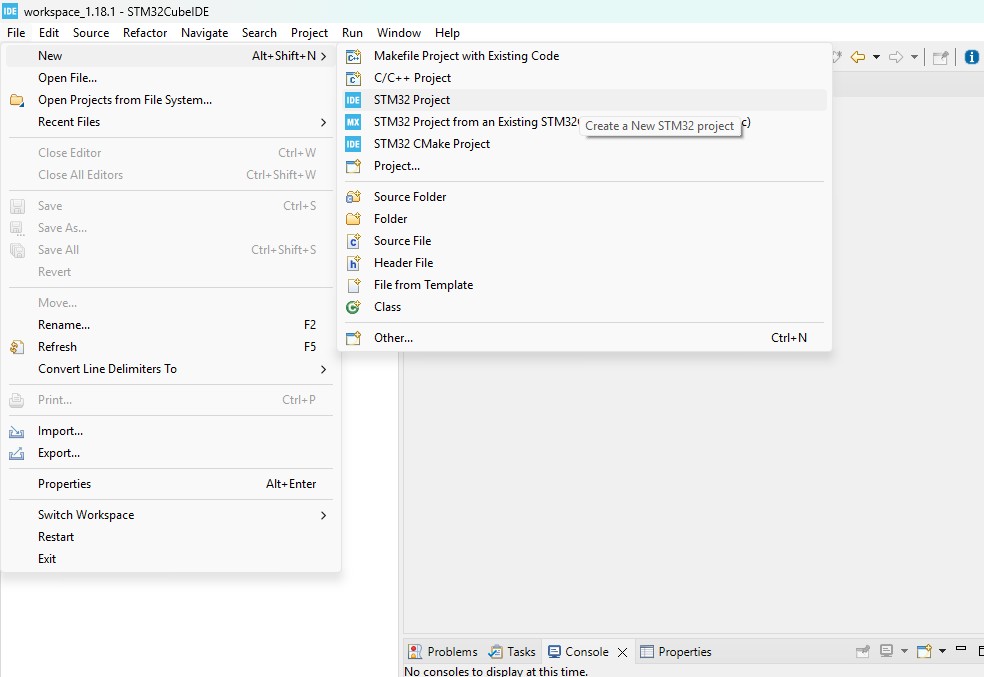This screenshot has height=677, width=984.
Task: Open the Run menu
Action: click(352, 33)
